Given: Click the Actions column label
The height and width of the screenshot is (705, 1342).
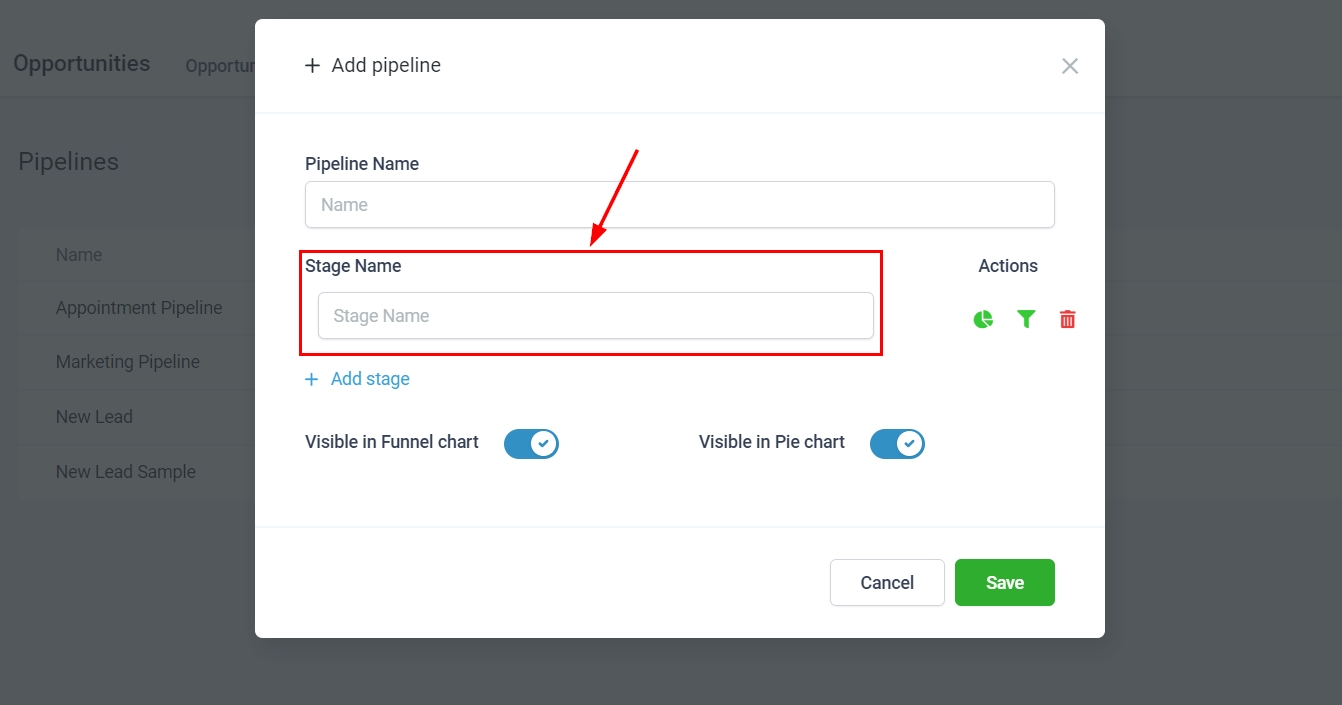Looking at the screenshot, I should click(x=1007, y=266).
